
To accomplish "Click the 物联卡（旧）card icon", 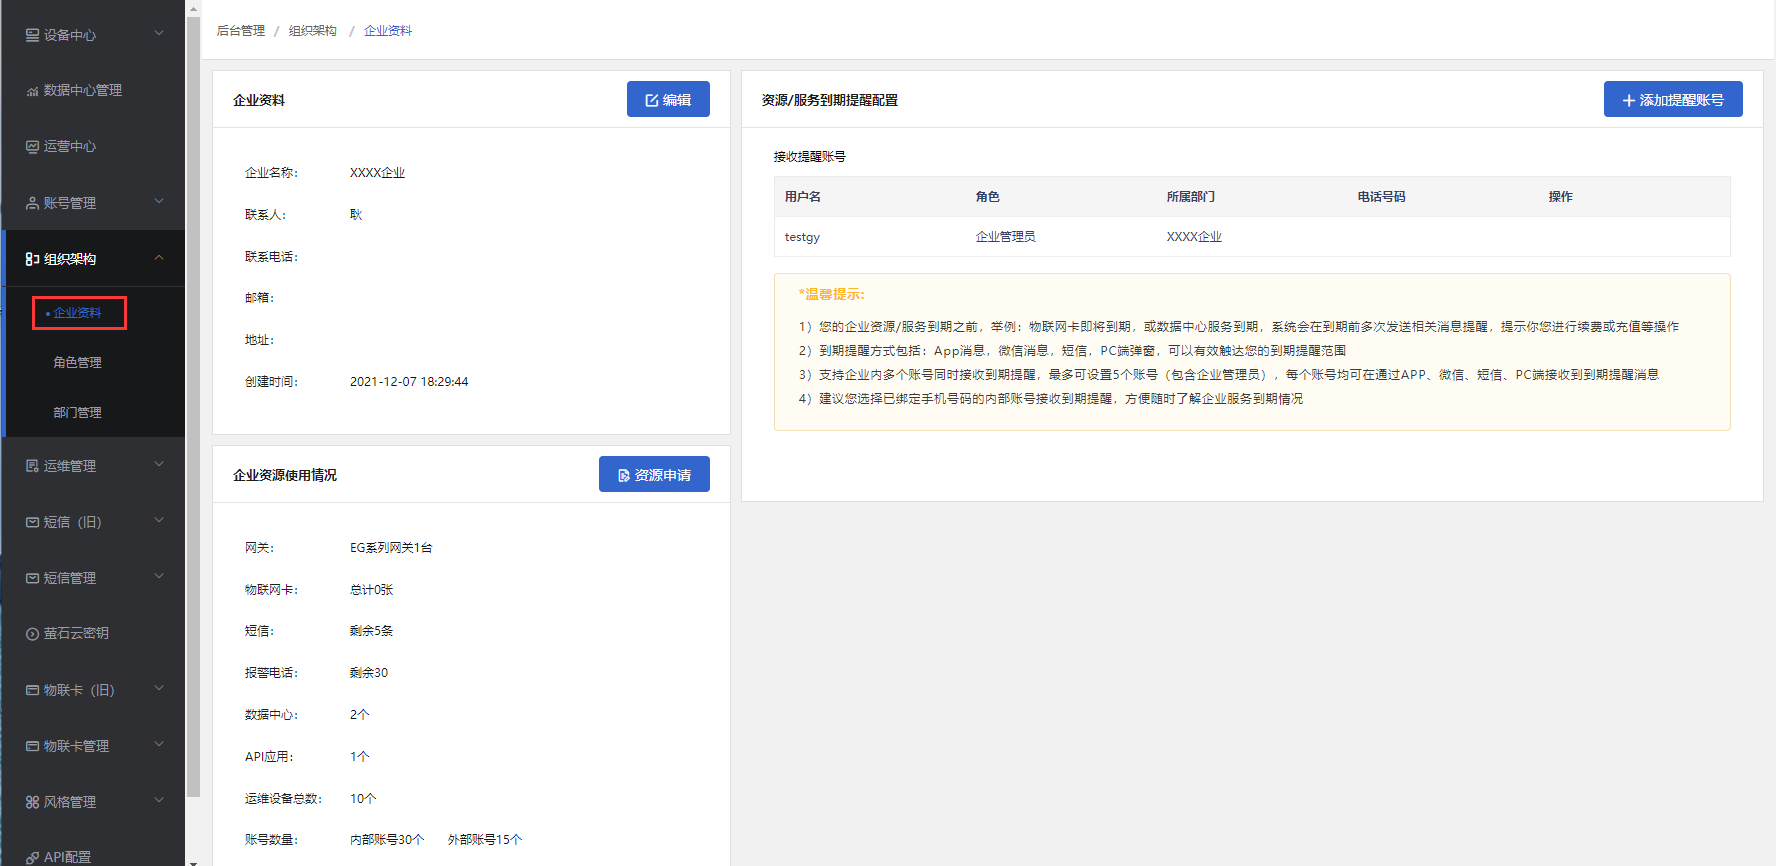I will [32, 690].
